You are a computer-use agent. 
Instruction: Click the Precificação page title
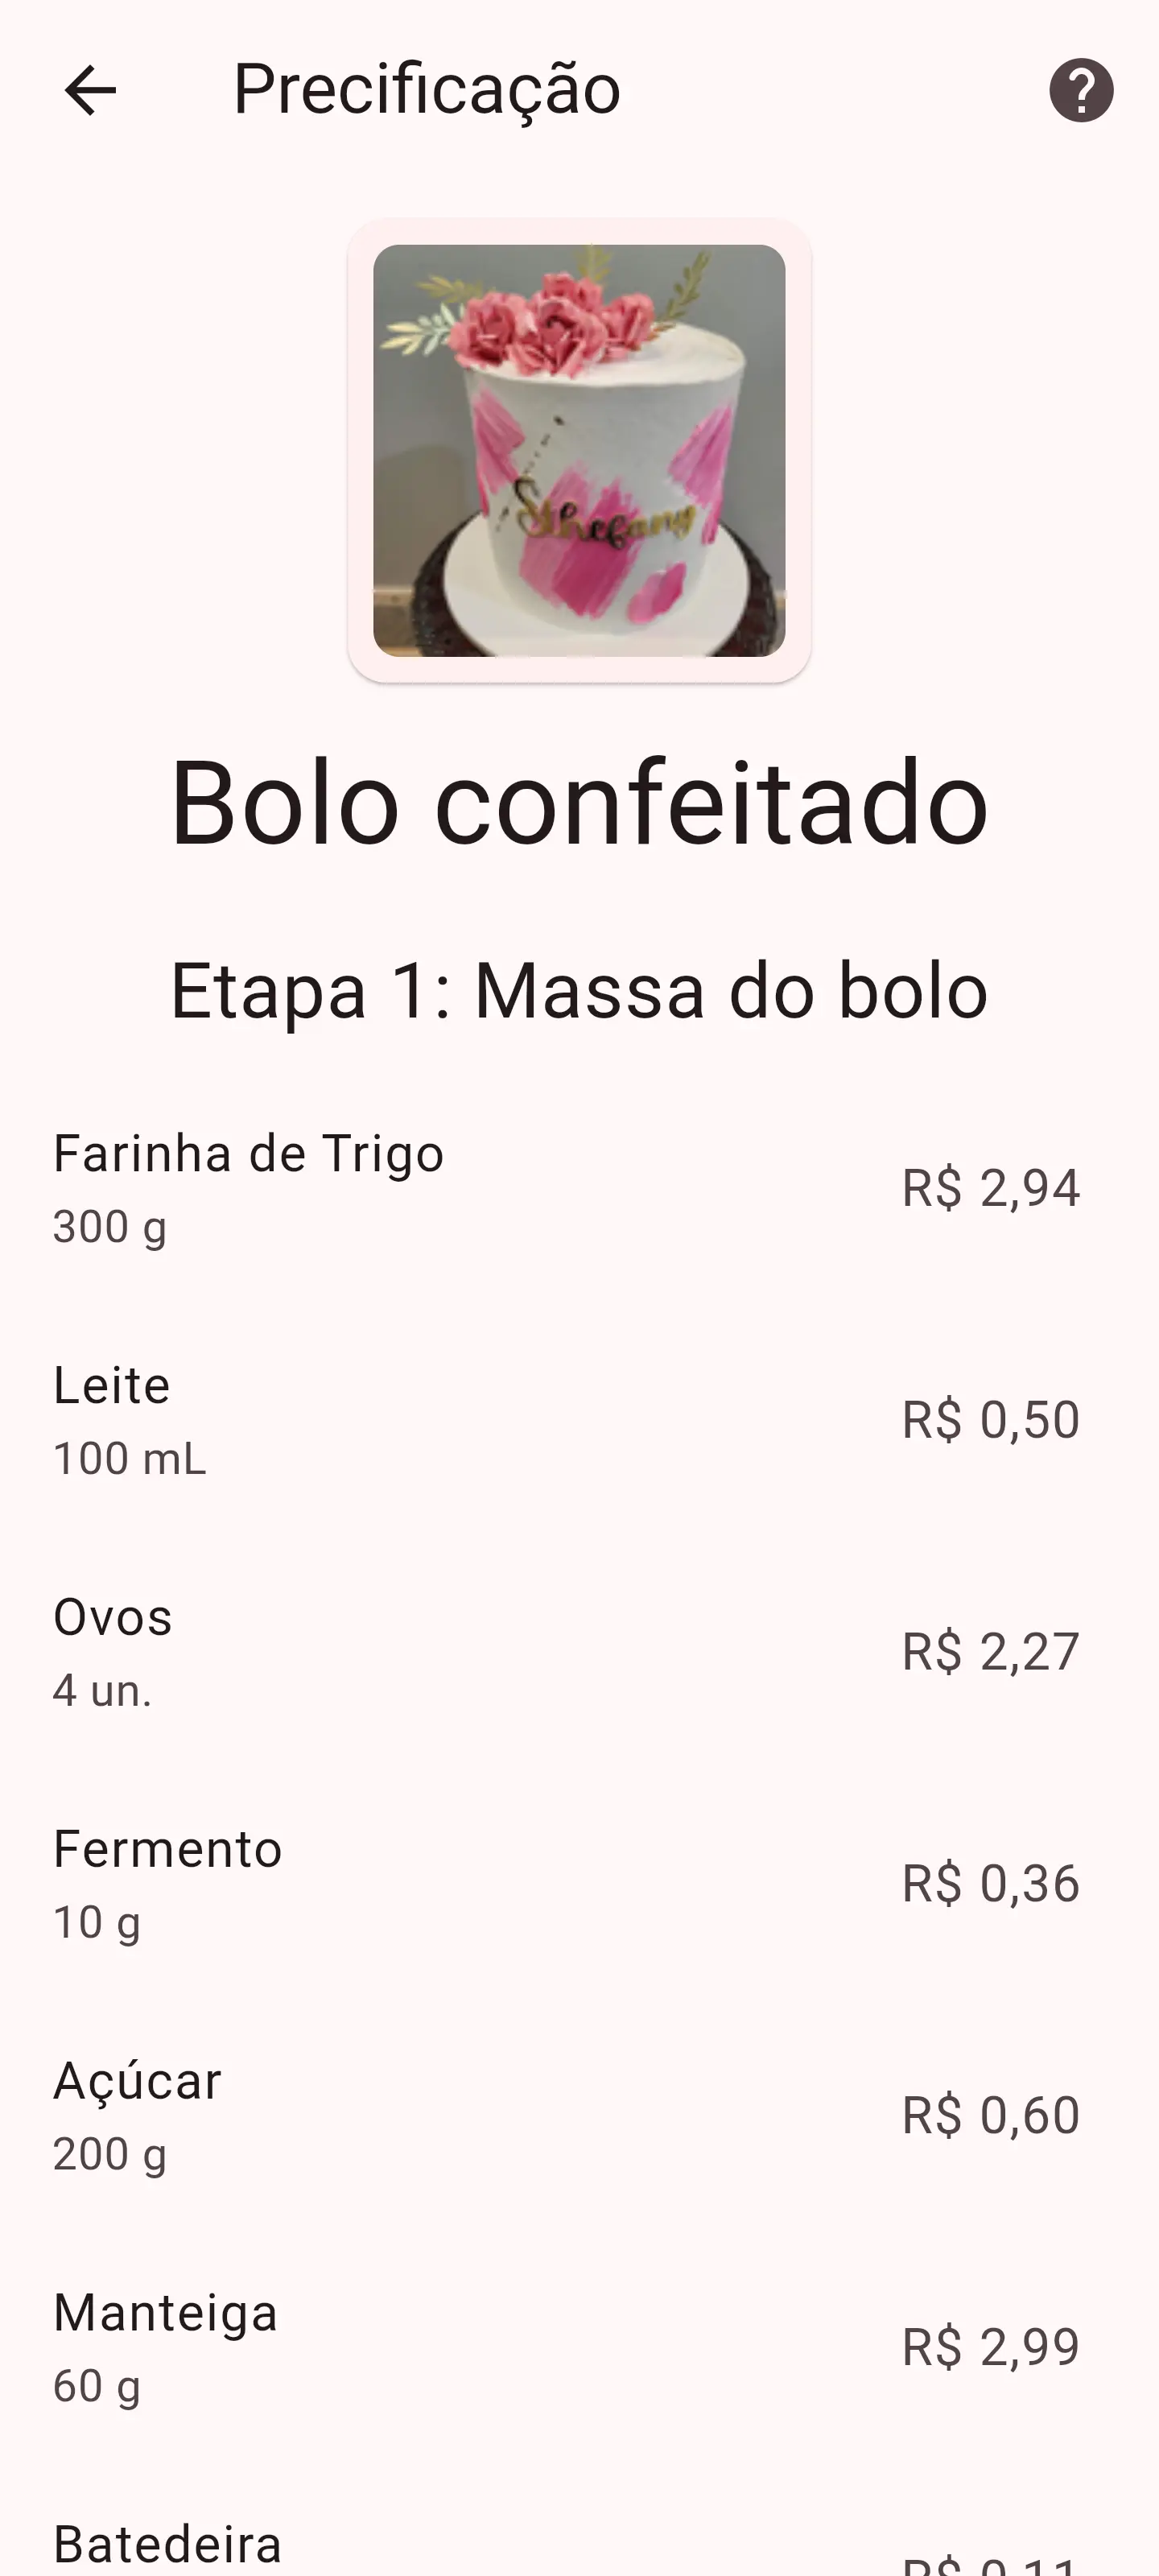(x=427, y=89)
